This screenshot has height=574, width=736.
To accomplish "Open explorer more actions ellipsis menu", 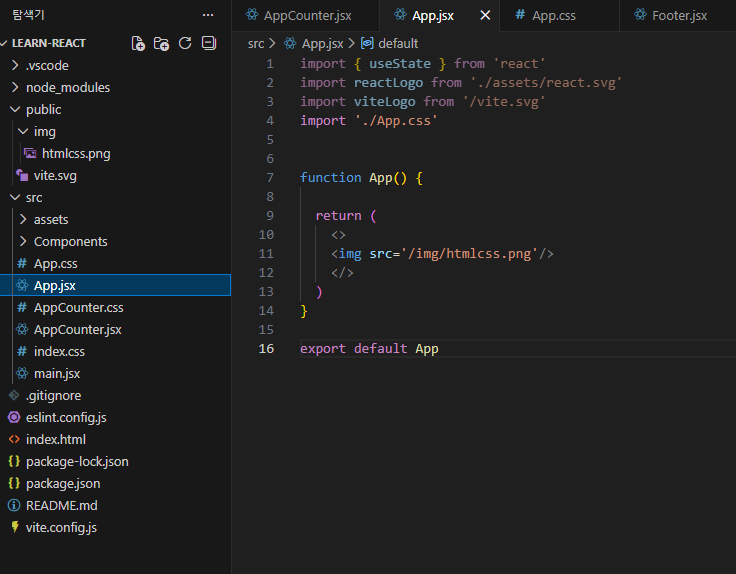I will coord(208,15).
